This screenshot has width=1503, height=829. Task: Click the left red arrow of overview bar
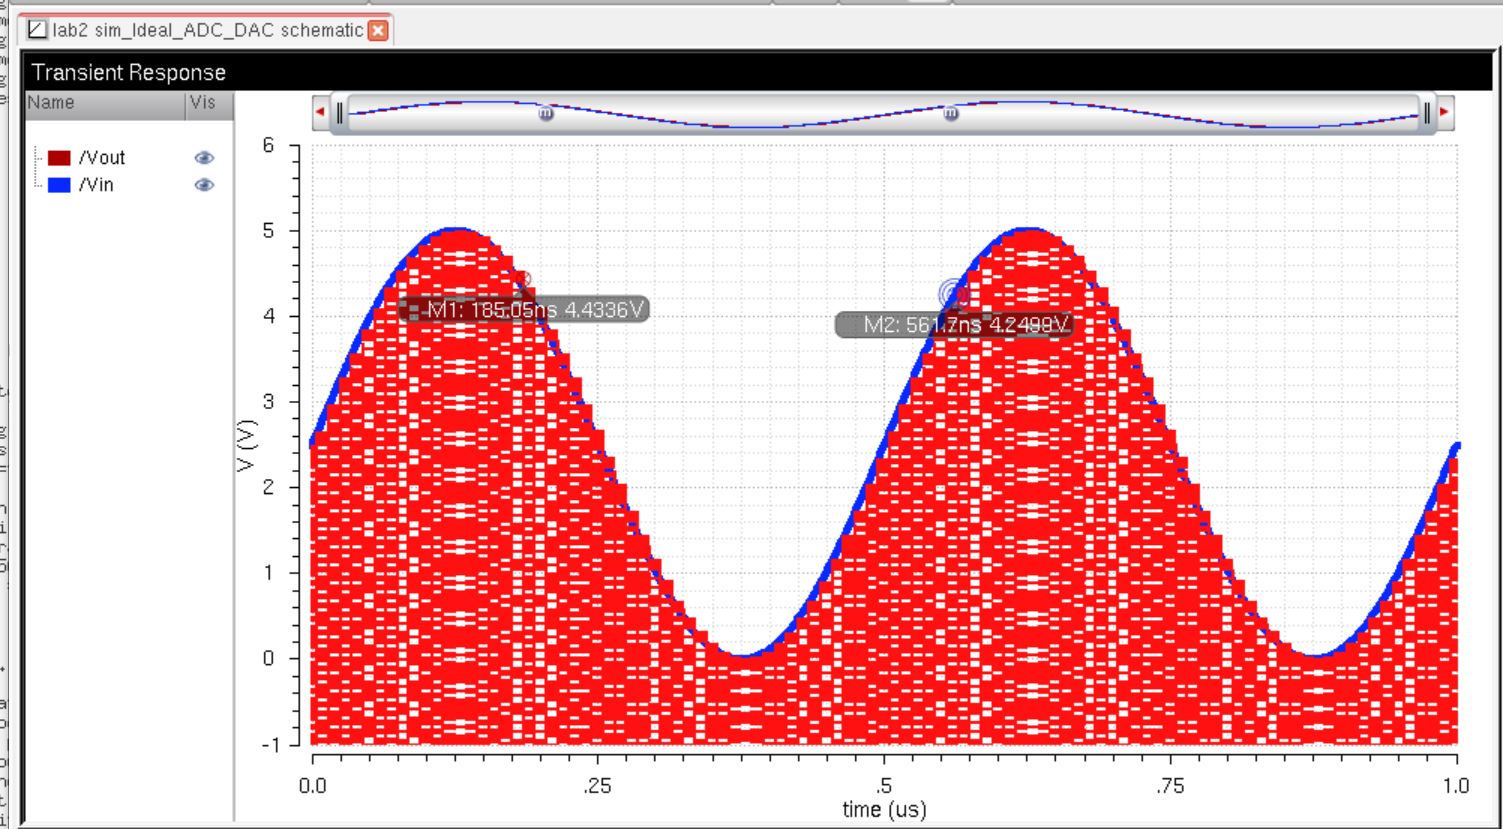click(x=320, y=112)
